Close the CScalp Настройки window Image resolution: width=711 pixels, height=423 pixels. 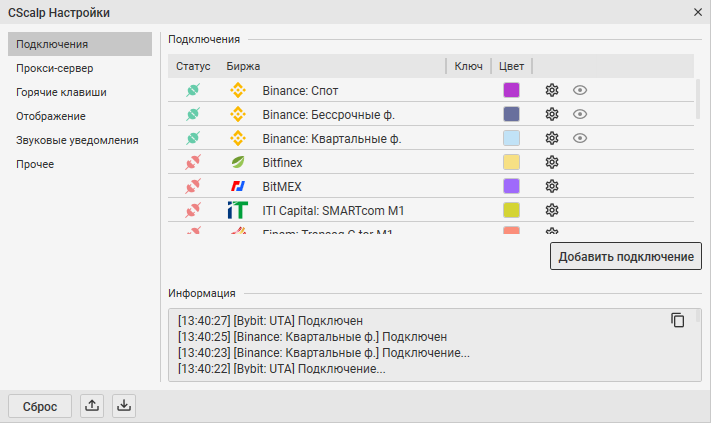pos(698,12)
